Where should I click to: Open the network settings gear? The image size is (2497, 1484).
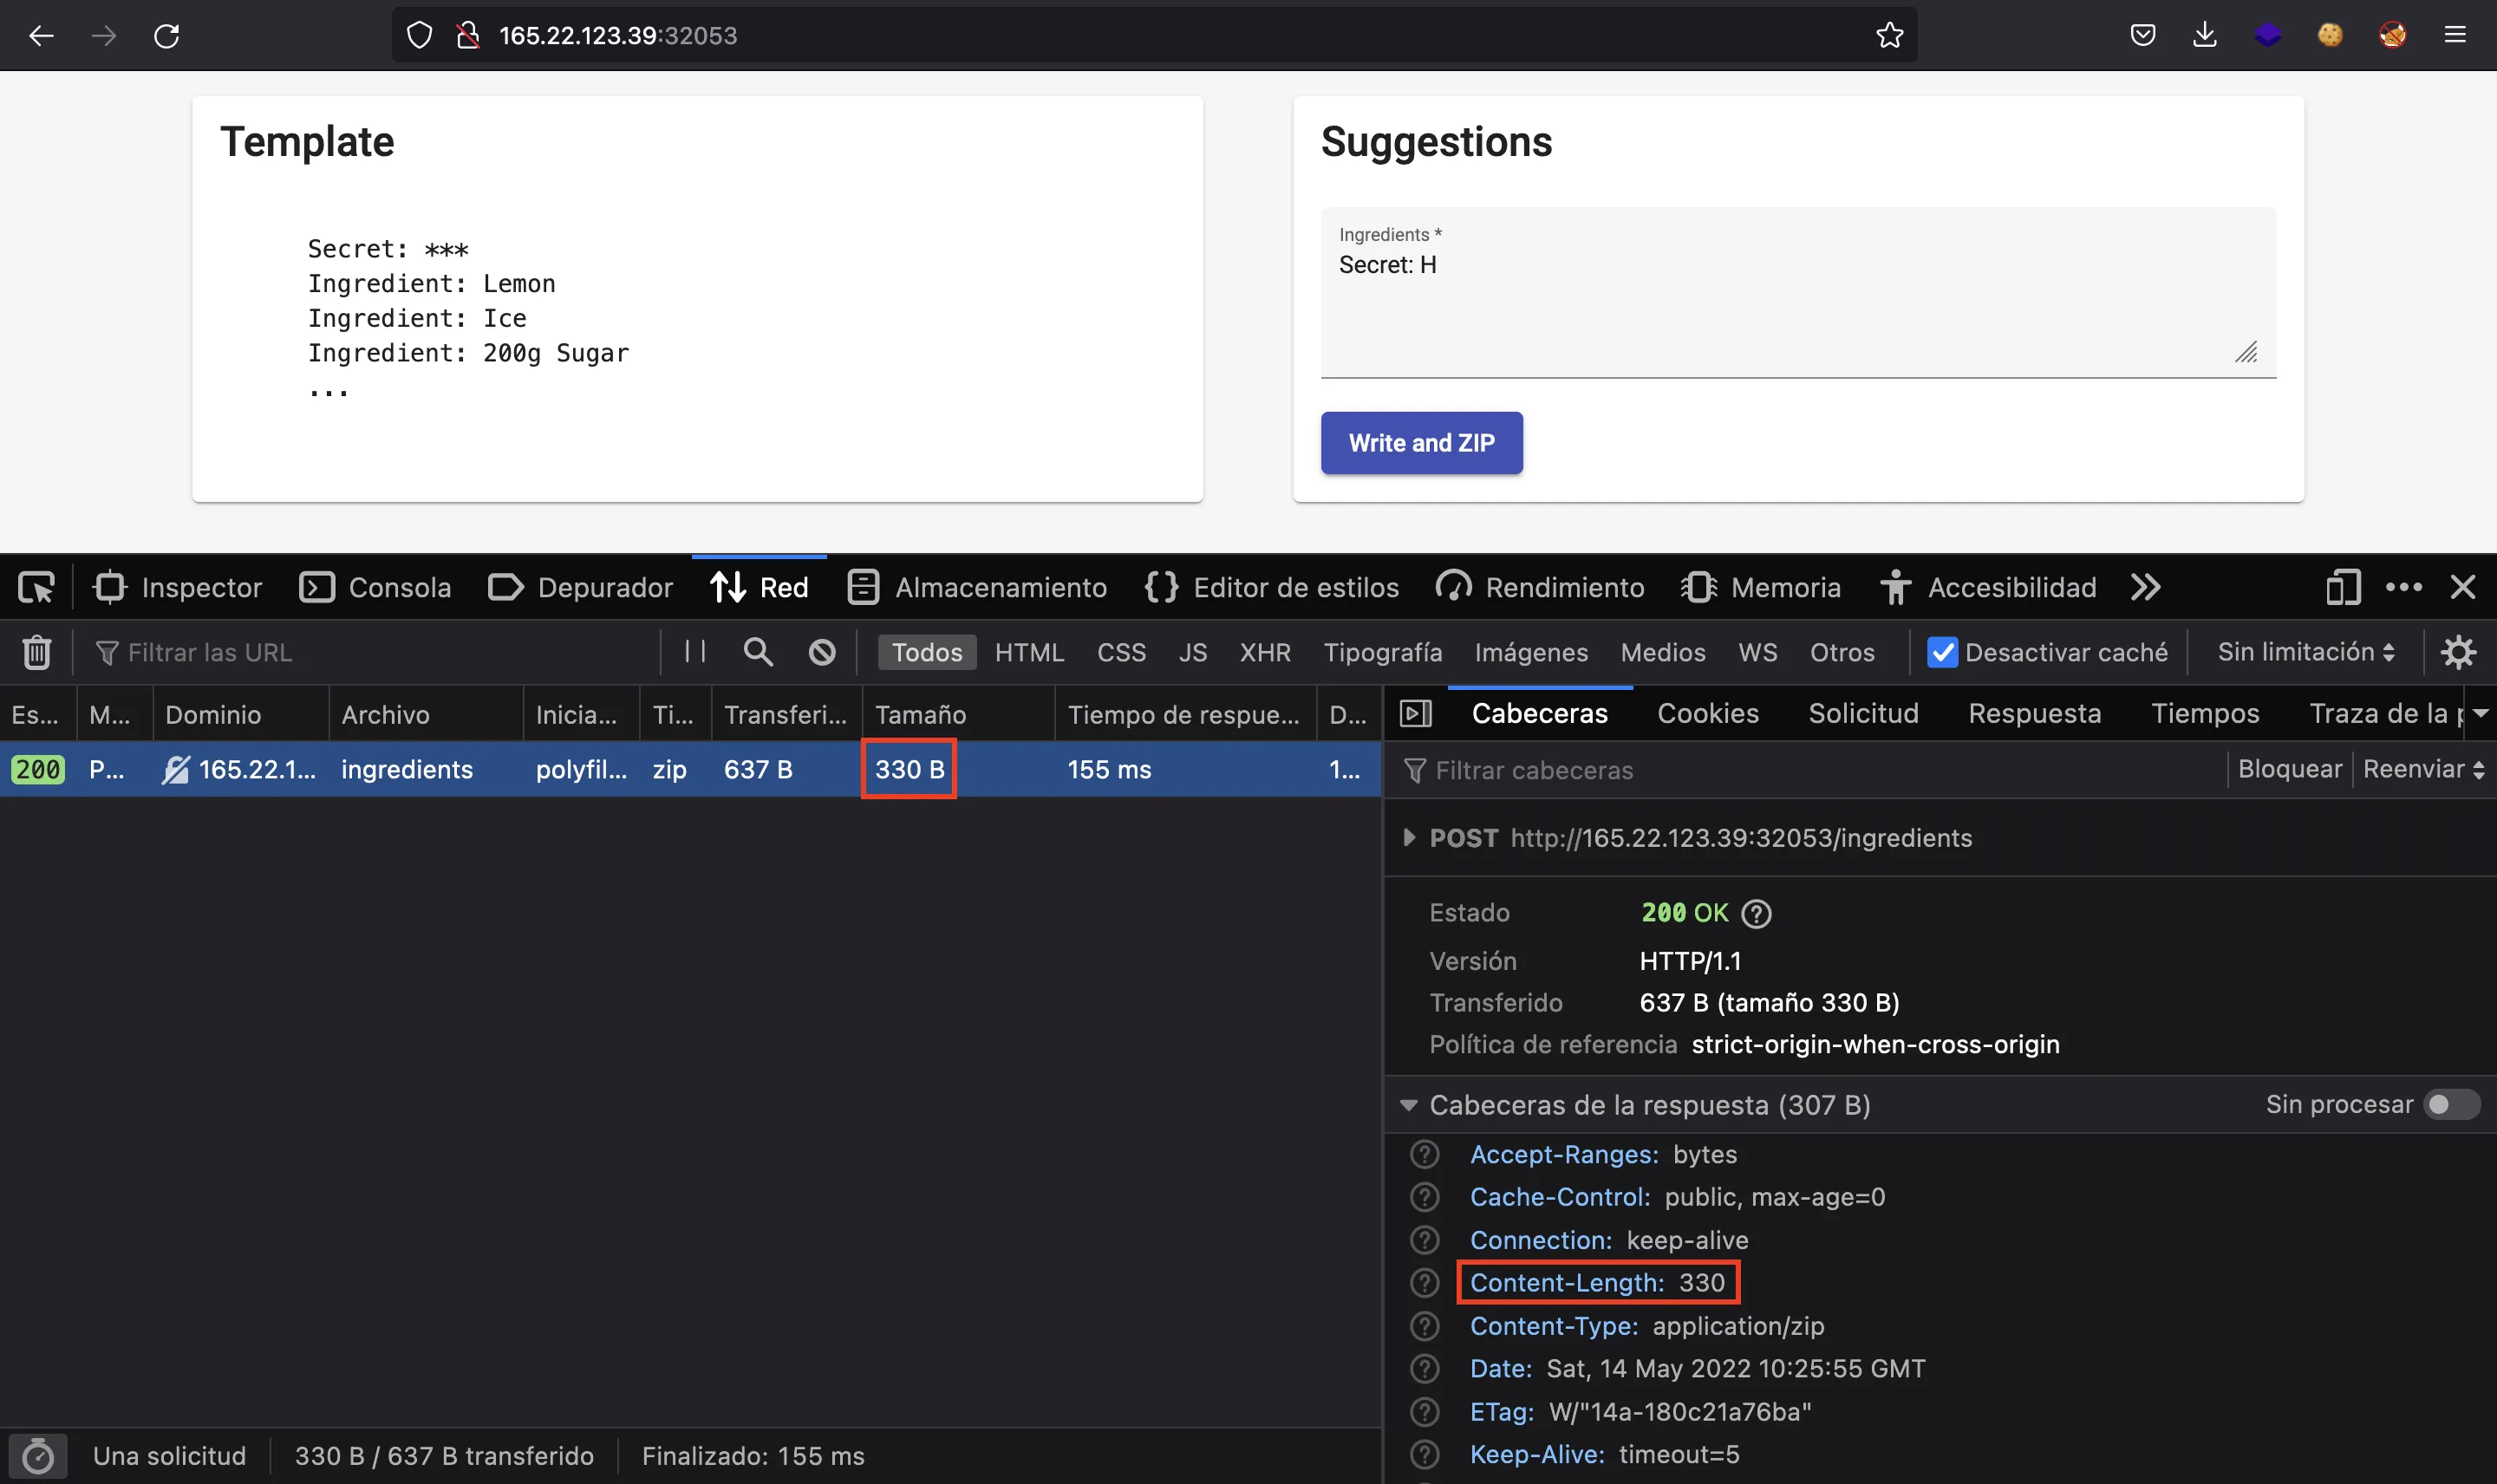coord(2458,652)
